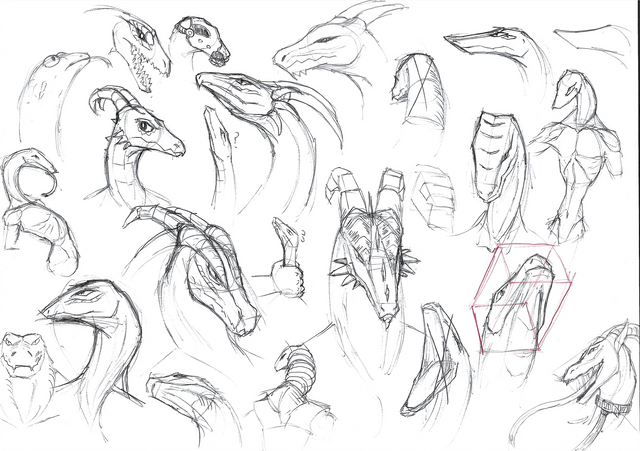This screenshot has height=451, width=640.
Task: Click the red wireframe box around dragon head
Action: point(523,298)
